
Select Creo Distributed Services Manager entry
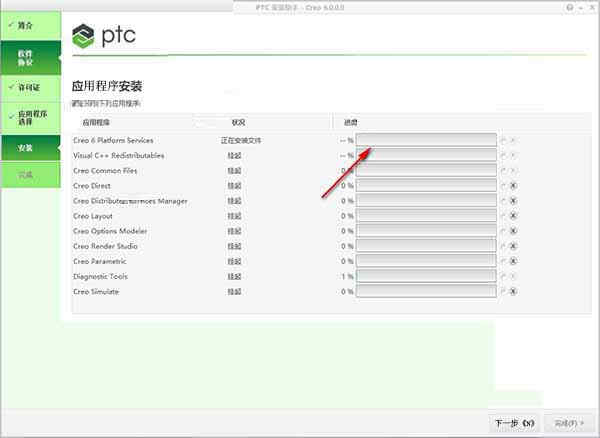click(130, 201)
